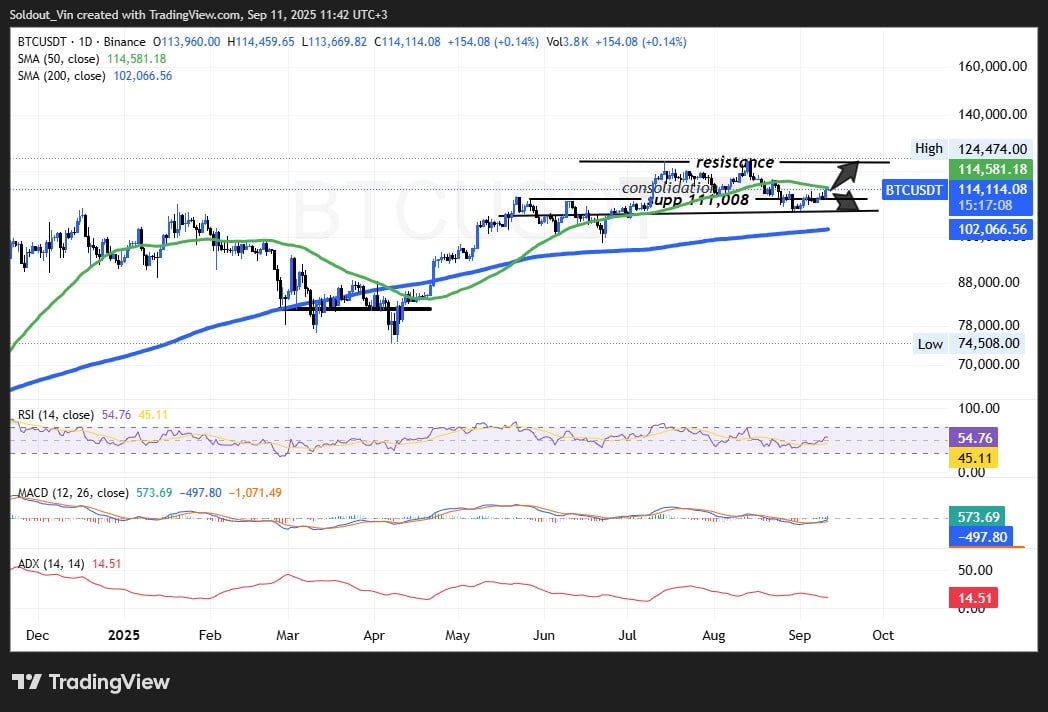Click the Oct label on time axis
This screenshot has width=1048, height=712.
coord(883,635)
